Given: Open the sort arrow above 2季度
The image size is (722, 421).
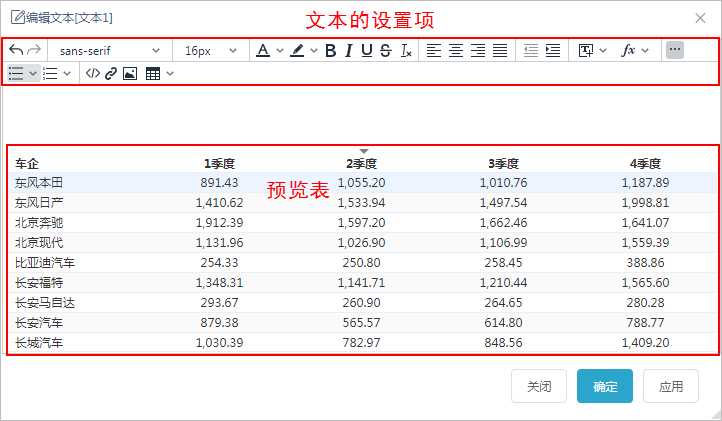Looking at the screenshot, I should (x=364, y=151).
